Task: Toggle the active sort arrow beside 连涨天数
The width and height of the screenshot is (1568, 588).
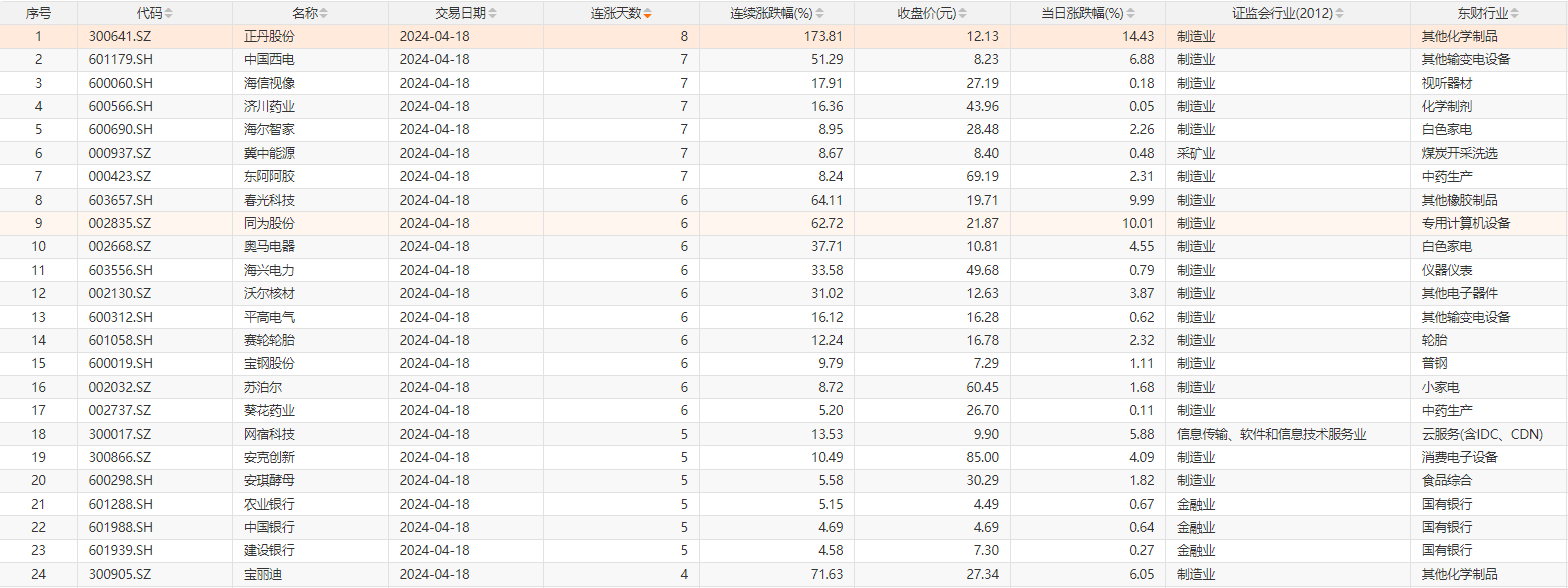Action: (648, 14)
